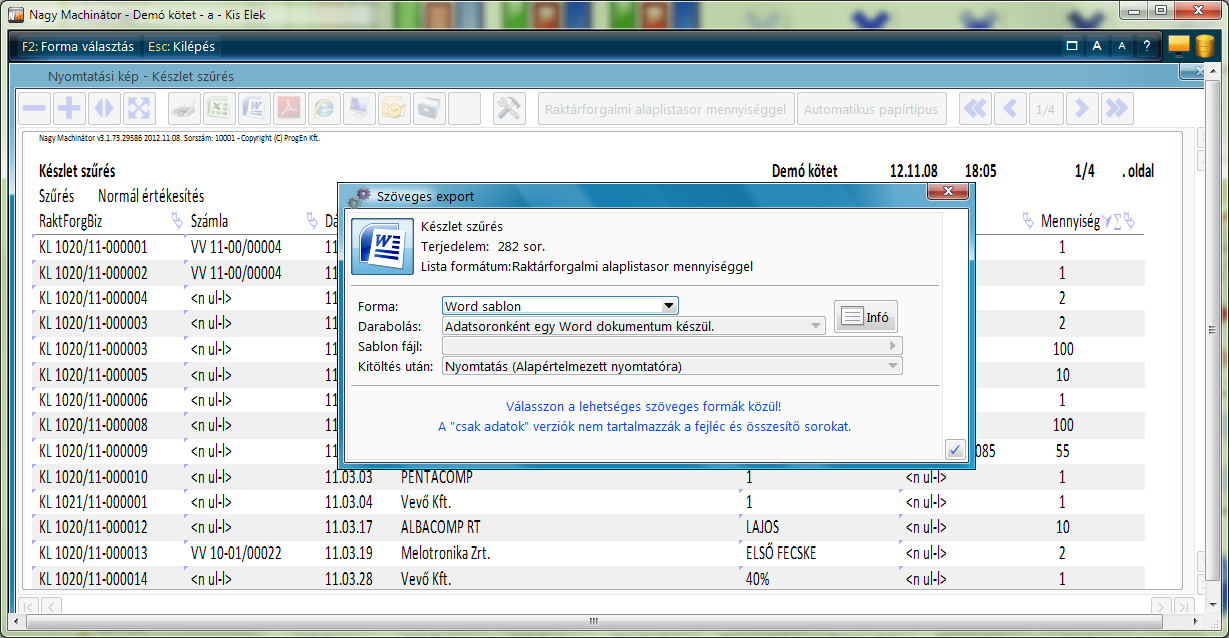Click the fit whole page expand icon
This screenshot has height=638, width=1229.
pos(138,108)
